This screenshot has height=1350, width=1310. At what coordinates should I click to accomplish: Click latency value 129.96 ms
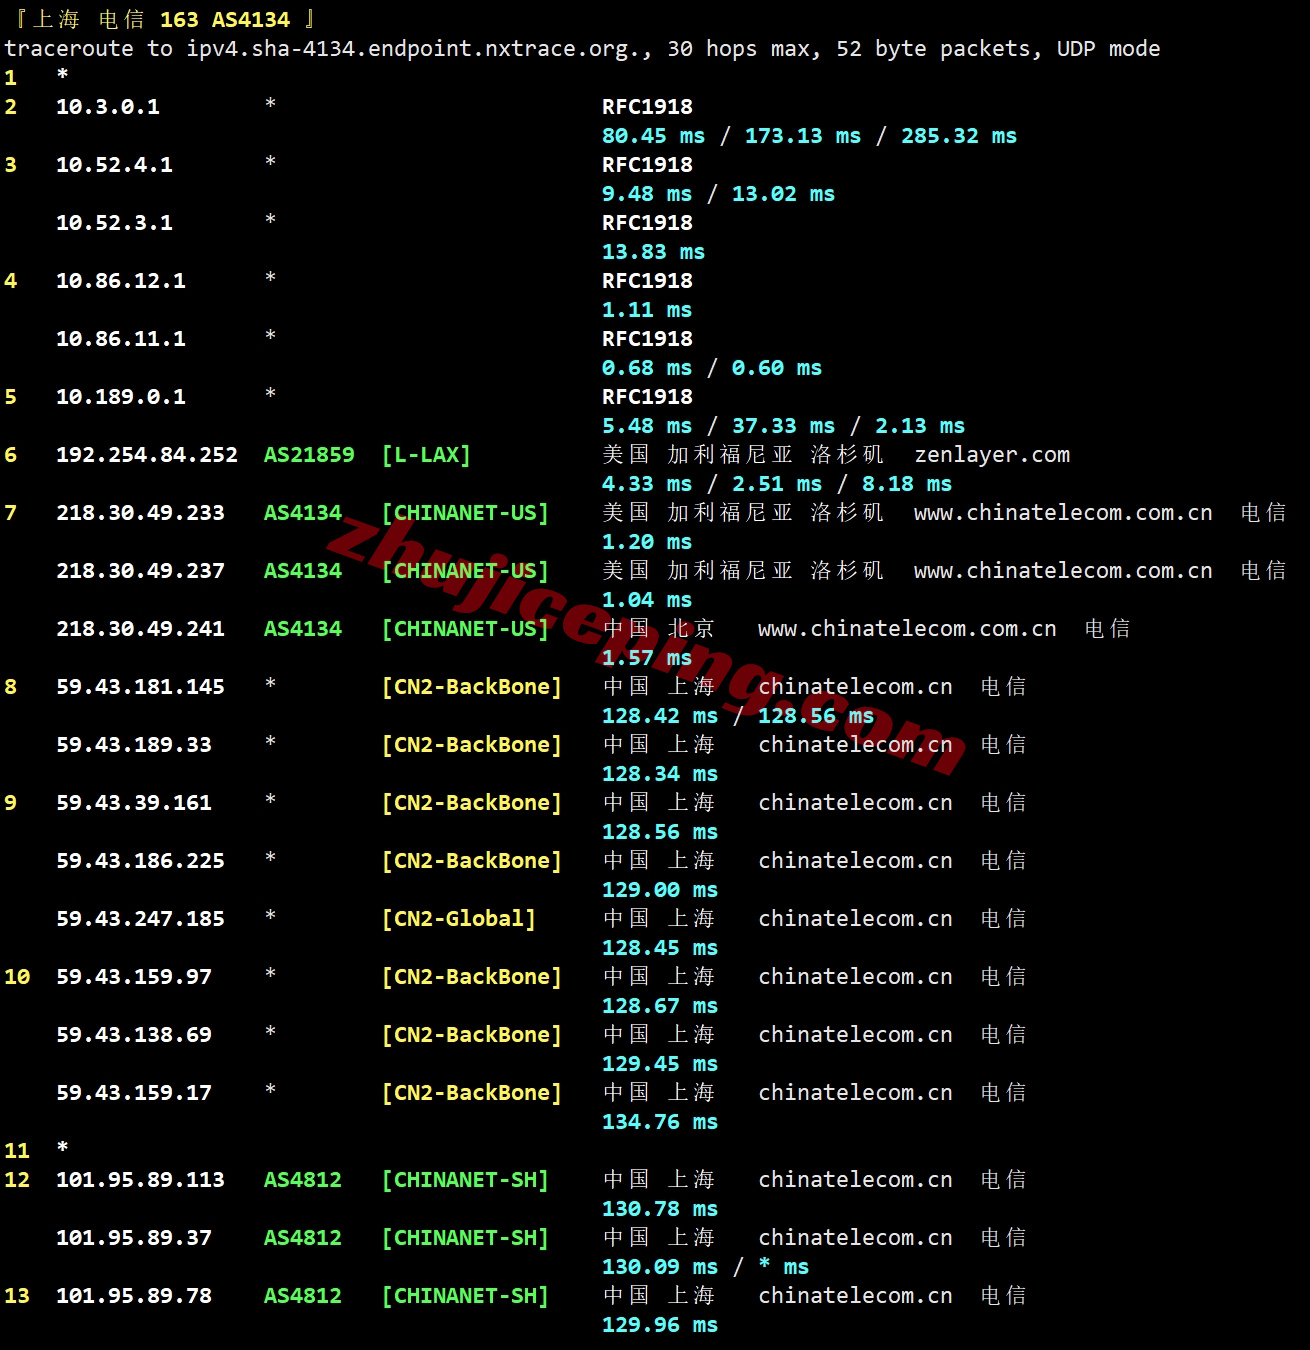click(x=660, y=1325)
